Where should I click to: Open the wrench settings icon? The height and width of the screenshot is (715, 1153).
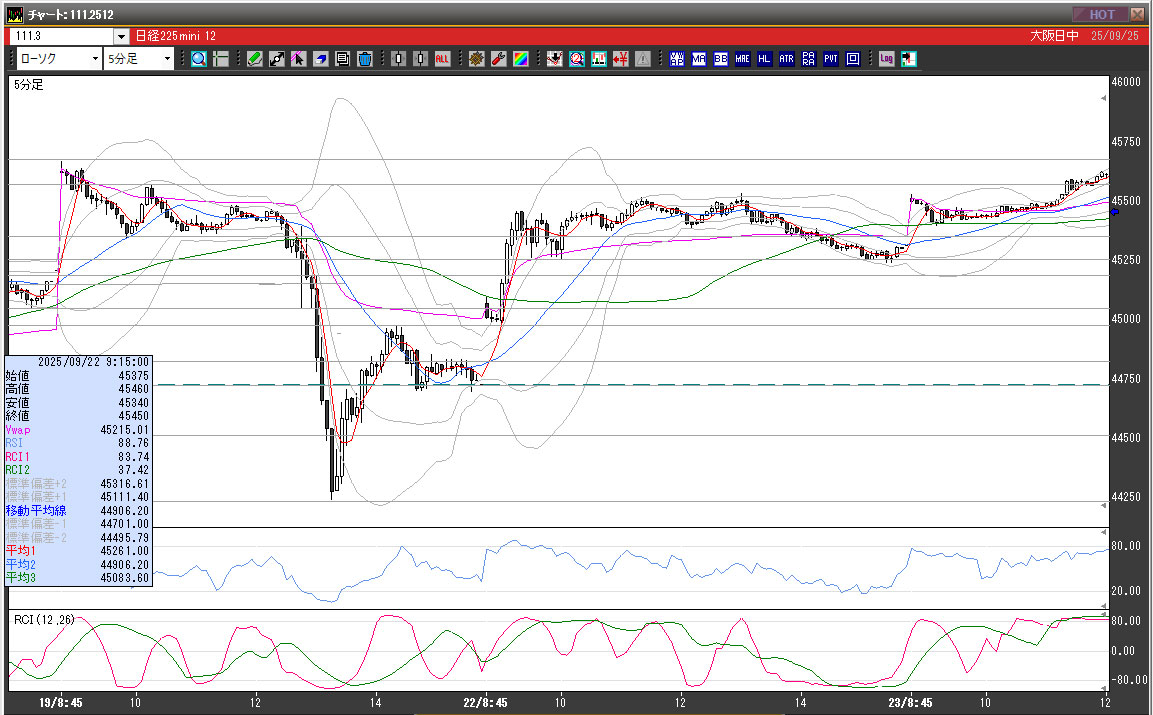[x=498, y=59]
